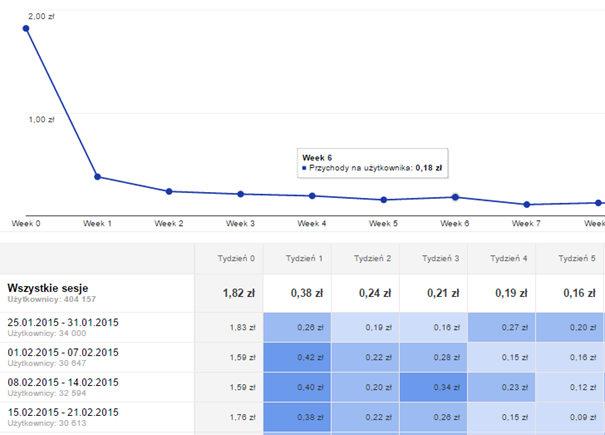This screenshot has height=435, width=605.
Task: Click the highlighted Week 6 data point
Action: (x=455, y=197)
